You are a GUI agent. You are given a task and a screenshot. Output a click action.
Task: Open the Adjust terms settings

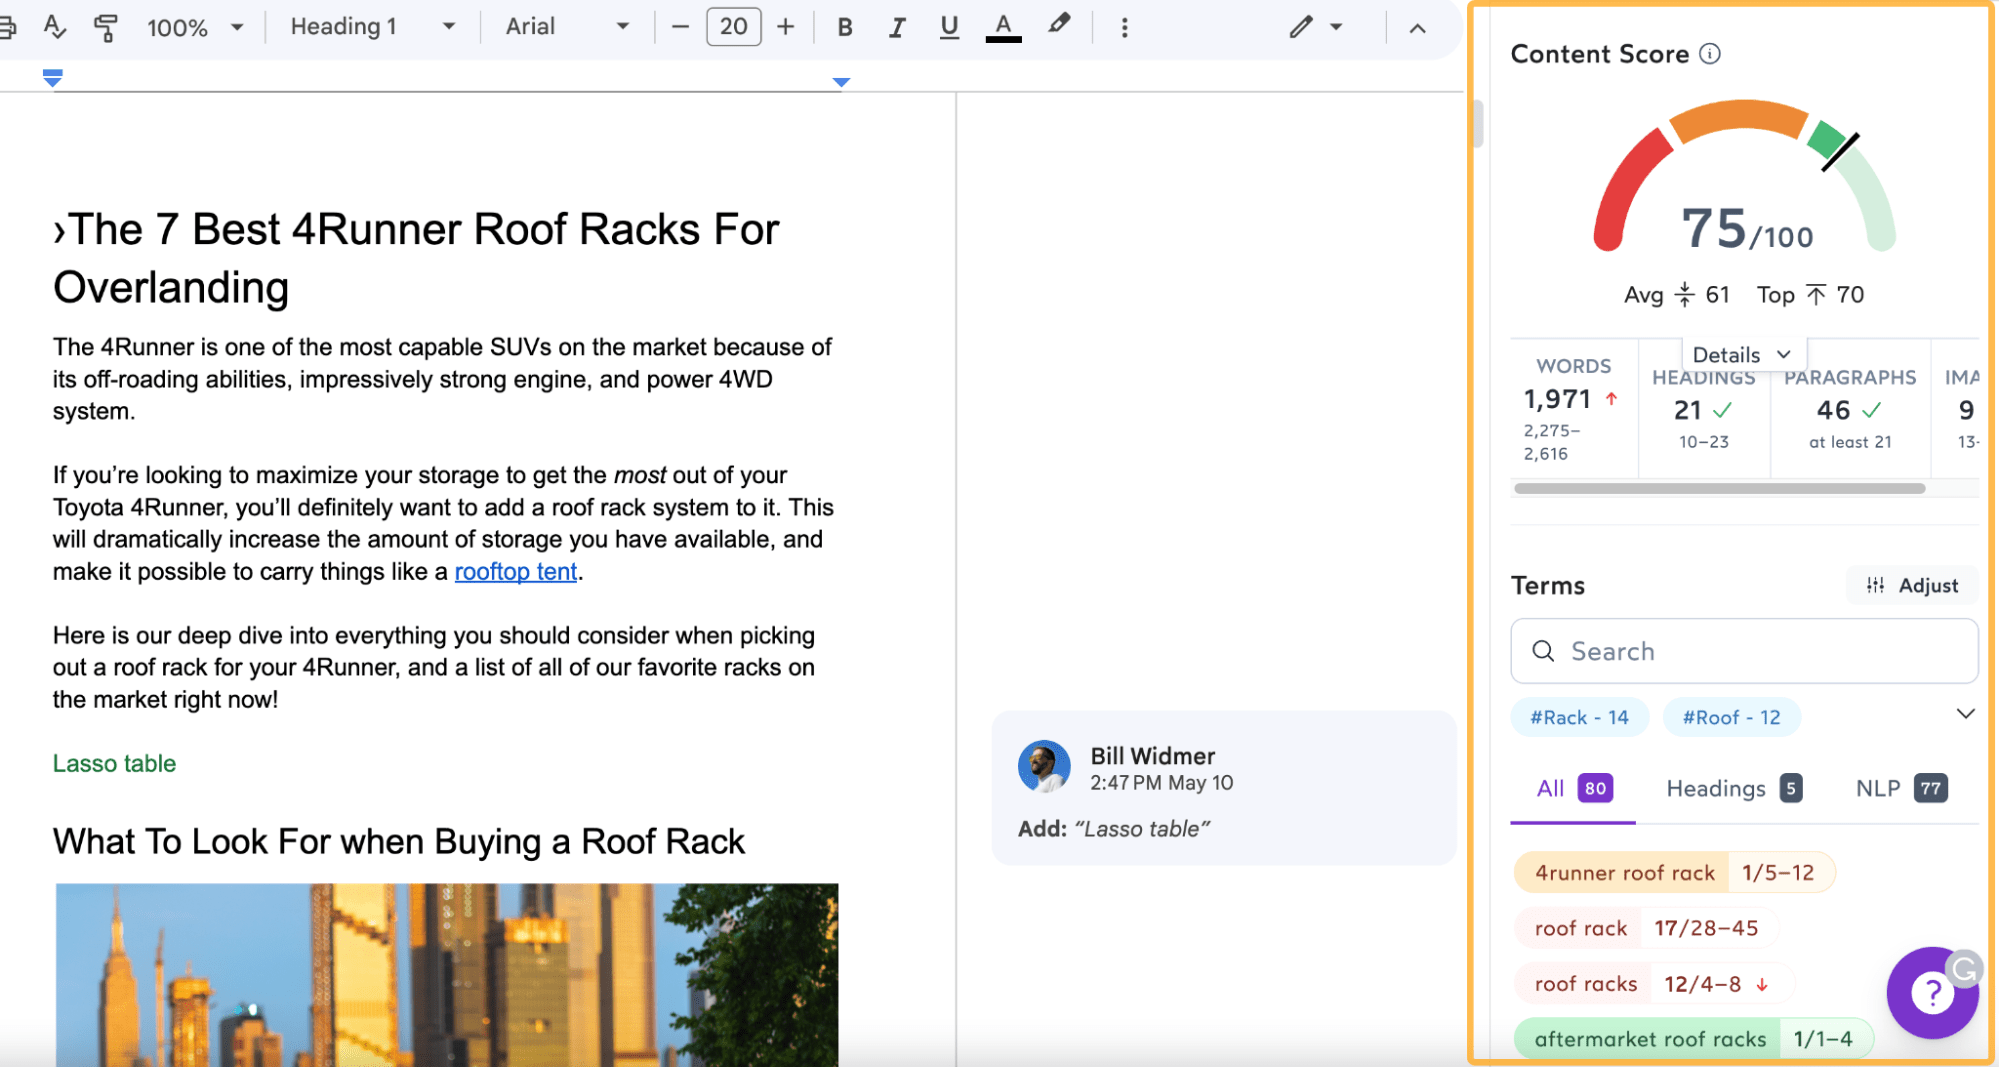pos(1911,585)
